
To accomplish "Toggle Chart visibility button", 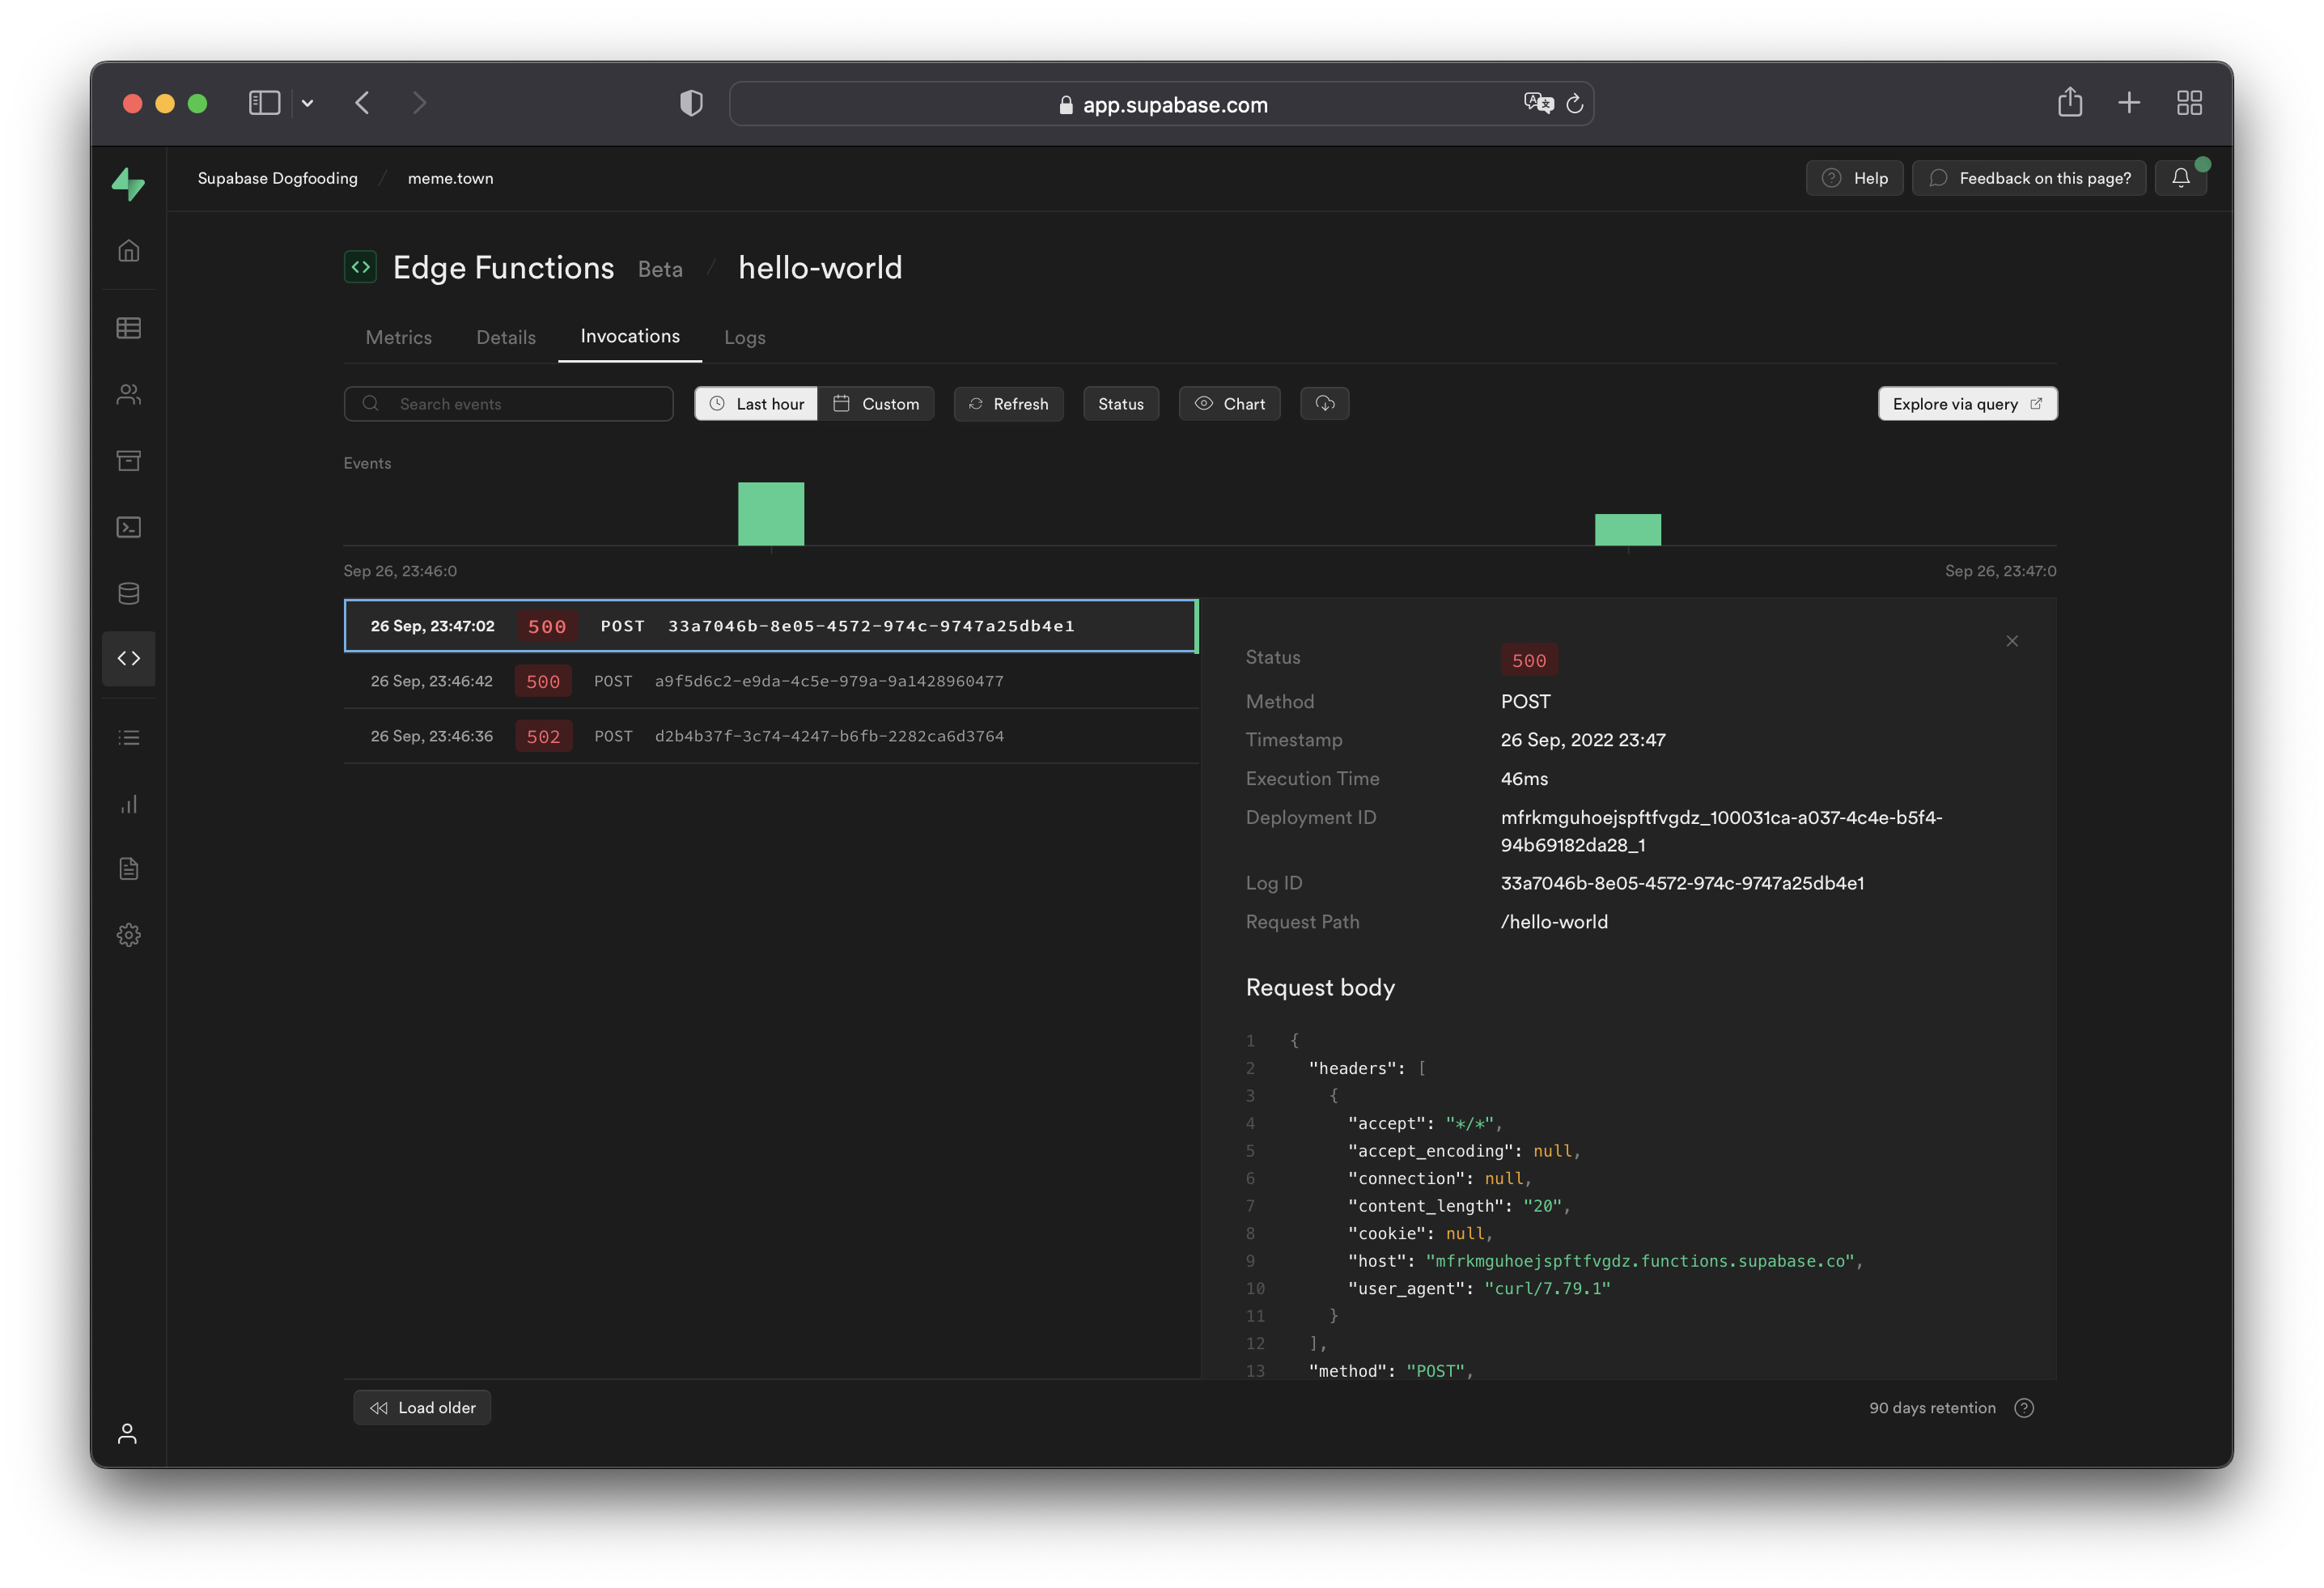I will pyautogui.click(x=1229, y=403).
